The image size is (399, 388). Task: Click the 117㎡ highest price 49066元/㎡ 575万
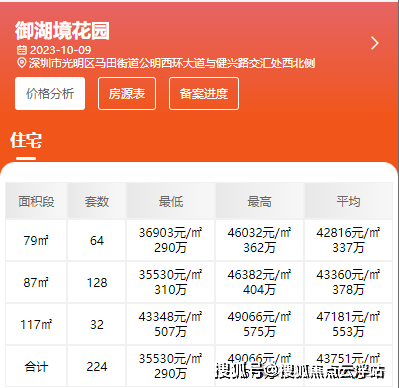[259, 324]
